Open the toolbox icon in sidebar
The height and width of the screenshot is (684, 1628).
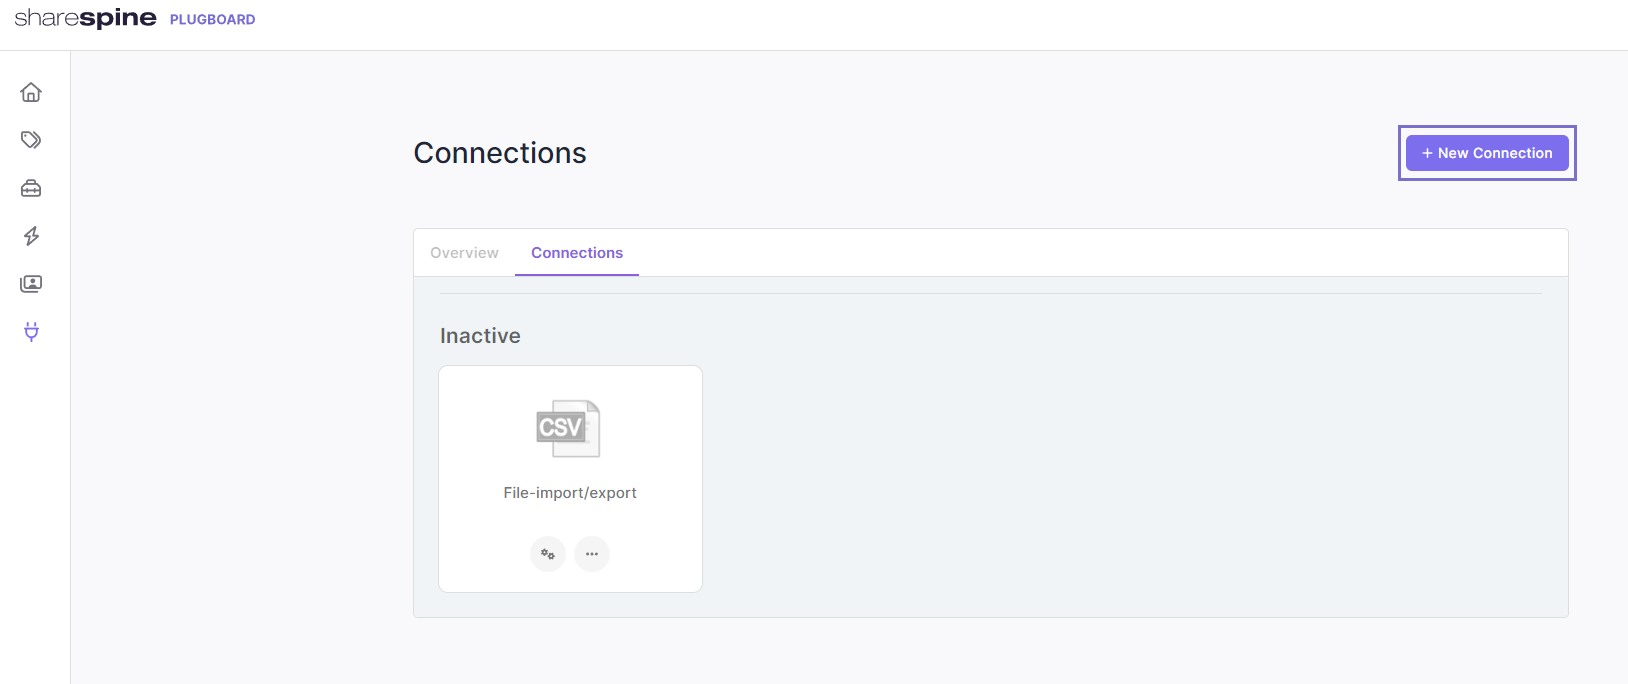pos(31,188)
